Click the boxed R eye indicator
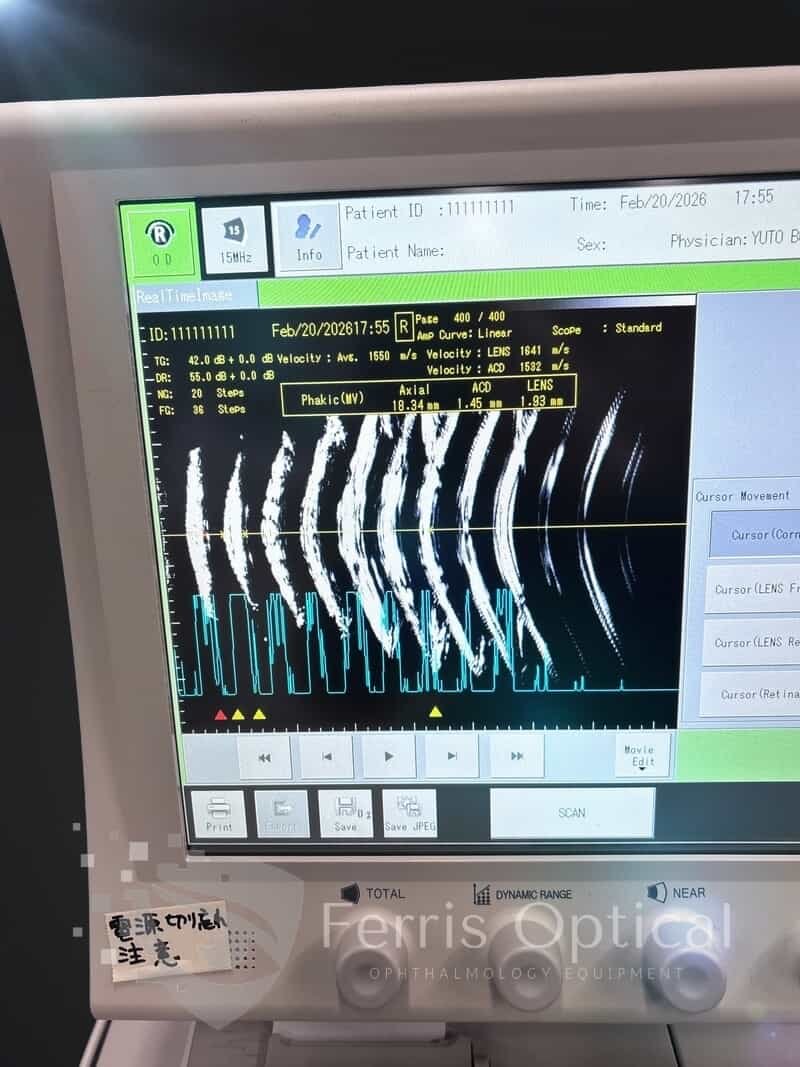Screen dimensions: 800x1067 (x=404, y=327)
